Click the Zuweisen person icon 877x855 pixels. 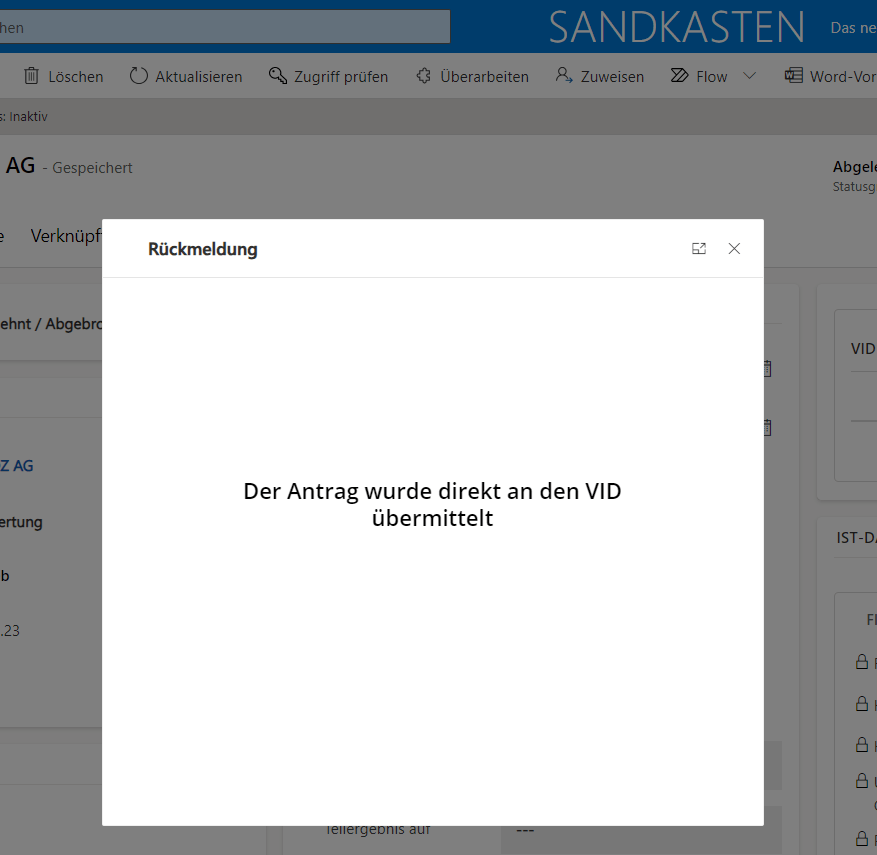pyautogui.click(x=564, y=75)
